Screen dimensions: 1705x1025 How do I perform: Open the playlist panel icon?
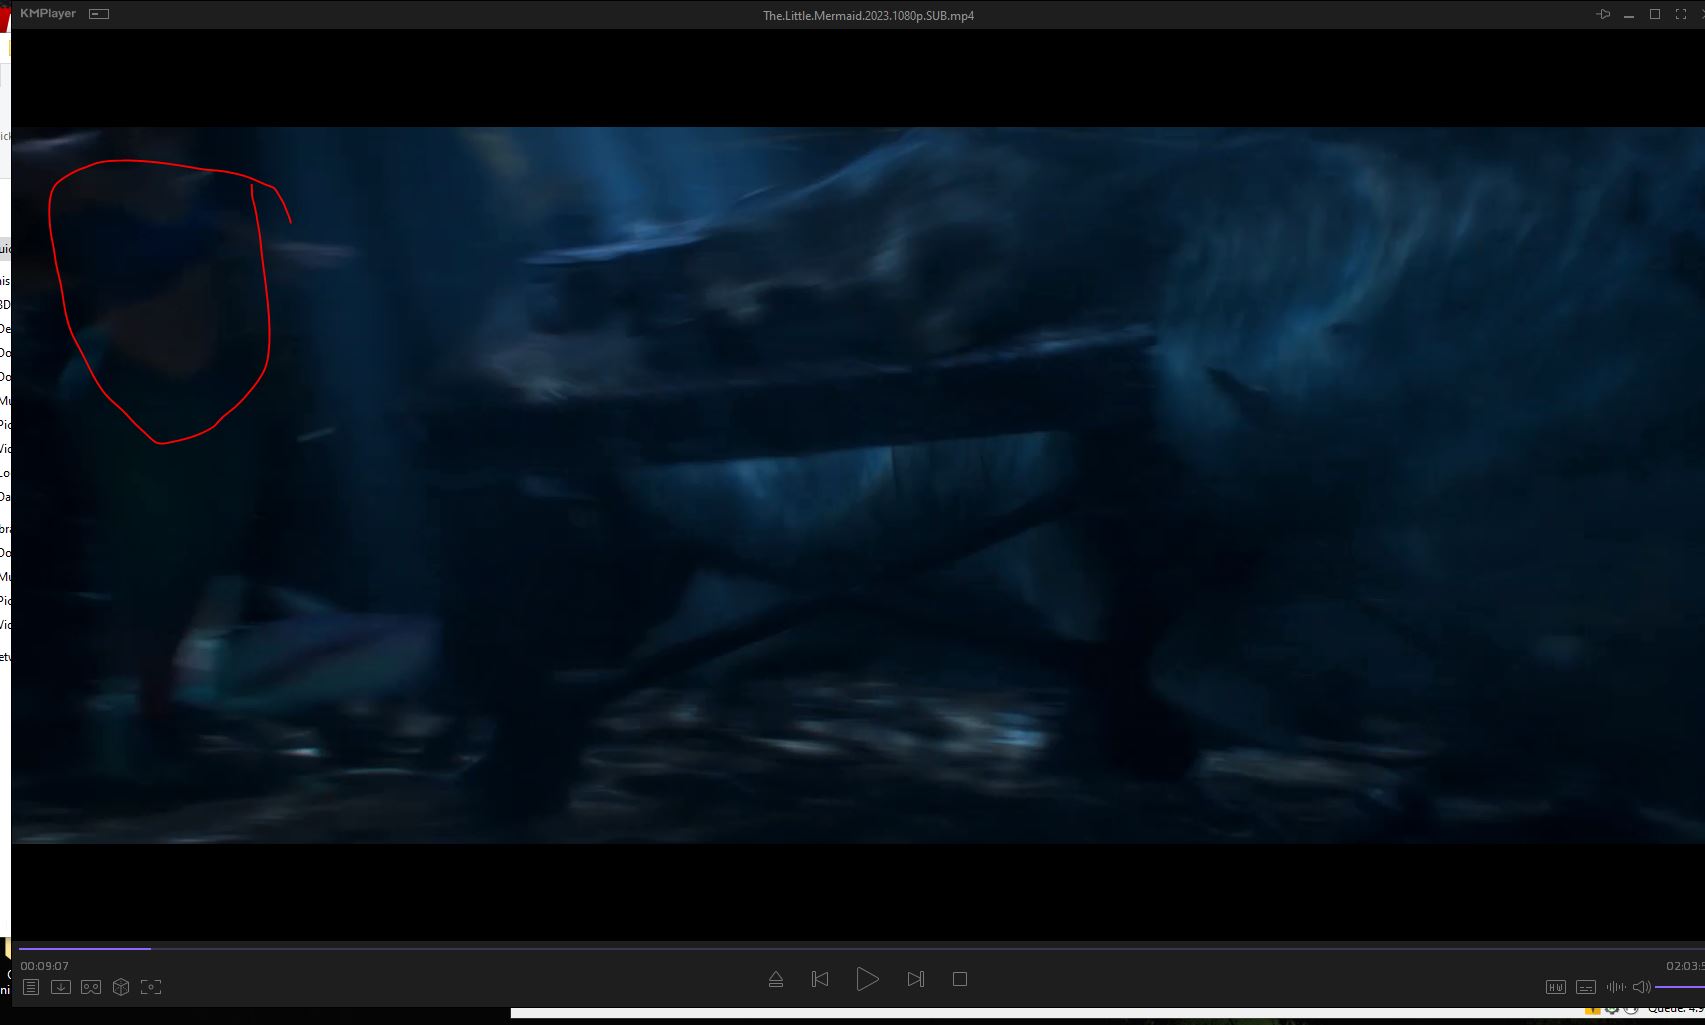pos(31,987)
